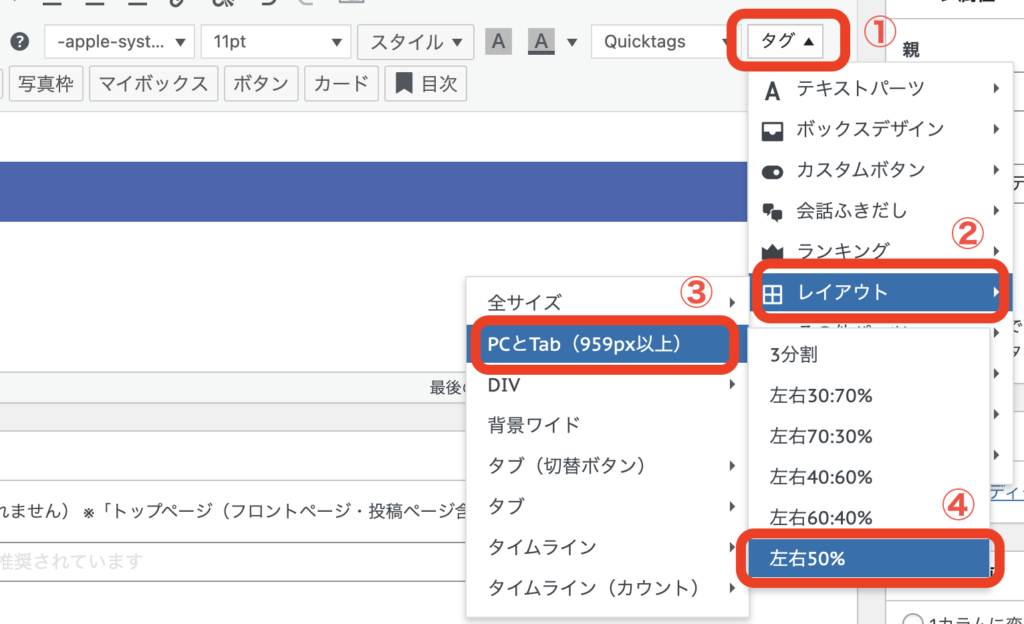Open the font family dropdown
Viewport: 1024px width, 624px height.
point(125,42)
